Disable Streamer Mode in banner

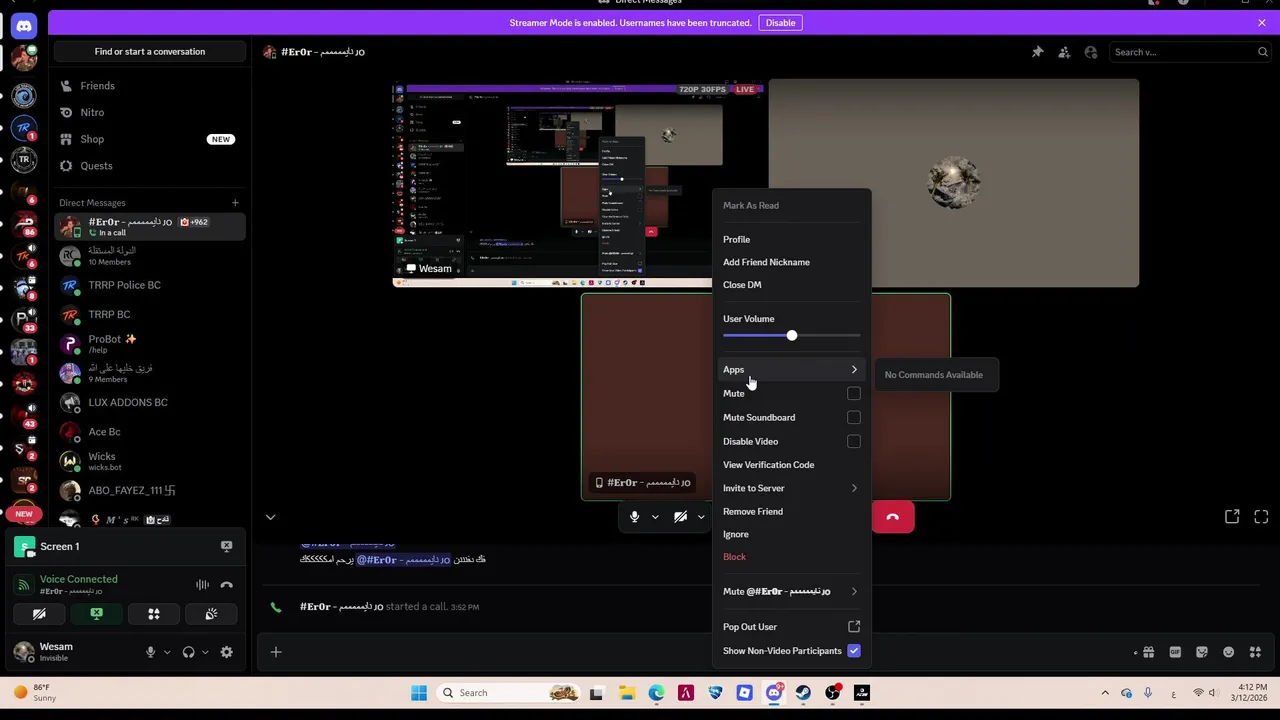(x=780, y=23)
